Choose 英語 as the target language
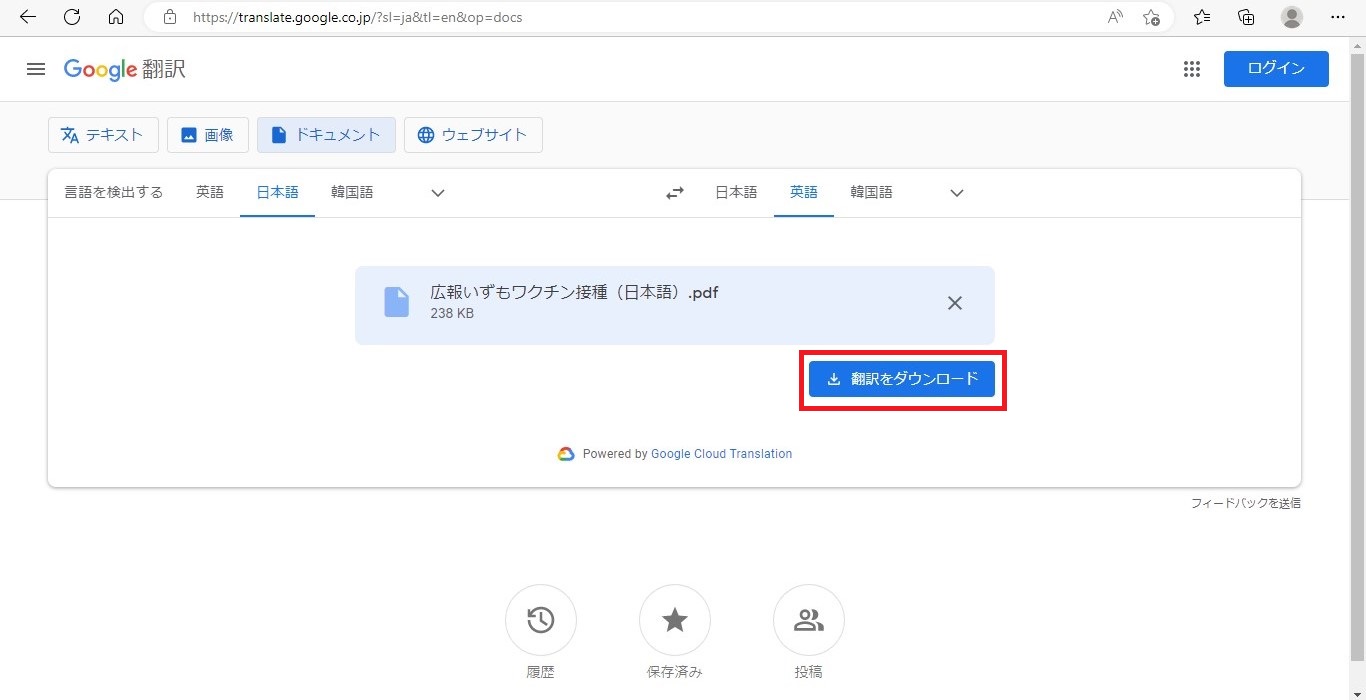Viewport: 1366px width, 700px height. (804, 192)
